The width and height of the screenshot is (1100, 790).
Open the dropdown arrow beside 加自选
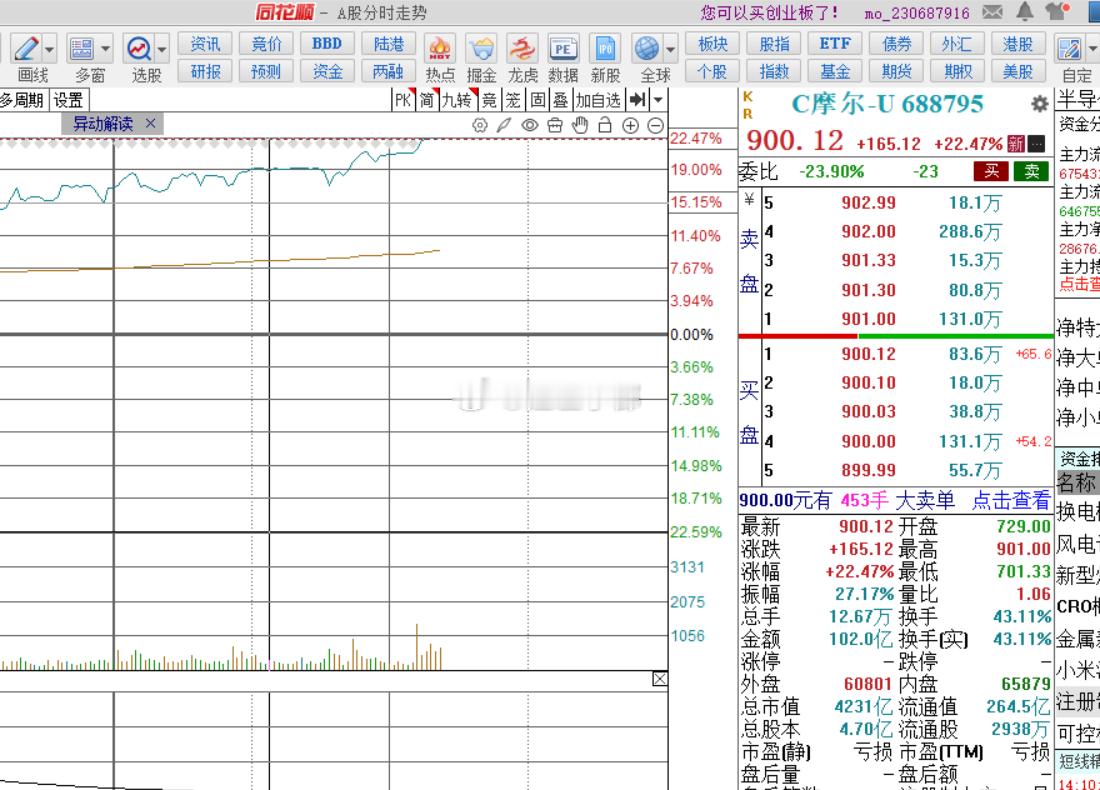coord(656,99)
